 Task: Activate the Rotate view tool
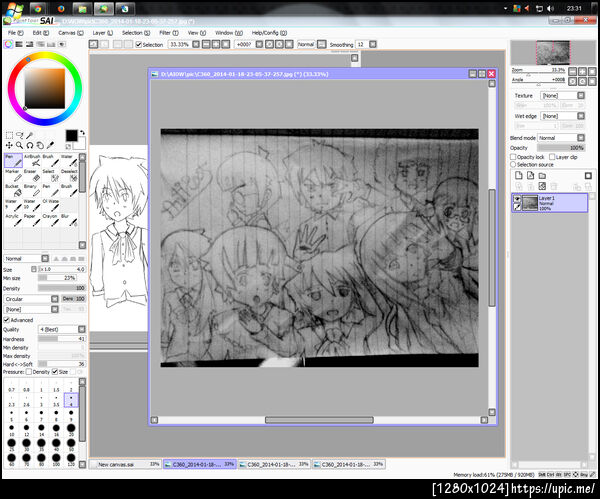(x=30, y=145)
